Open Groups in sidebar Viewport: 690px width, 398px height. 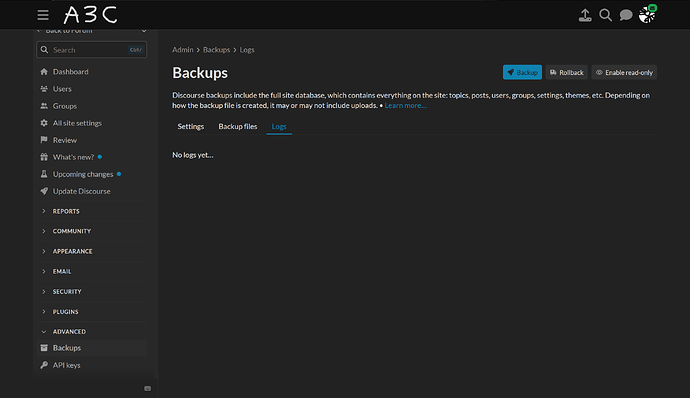click(92, 106)
